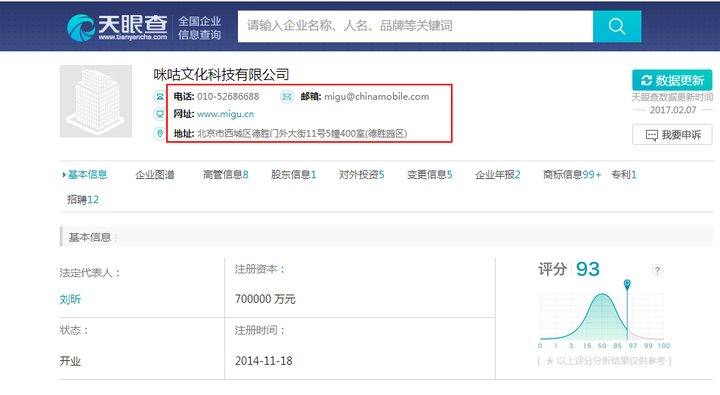
Task: Click registered capital value 700000 万元
Action: (x=265, y=299)
